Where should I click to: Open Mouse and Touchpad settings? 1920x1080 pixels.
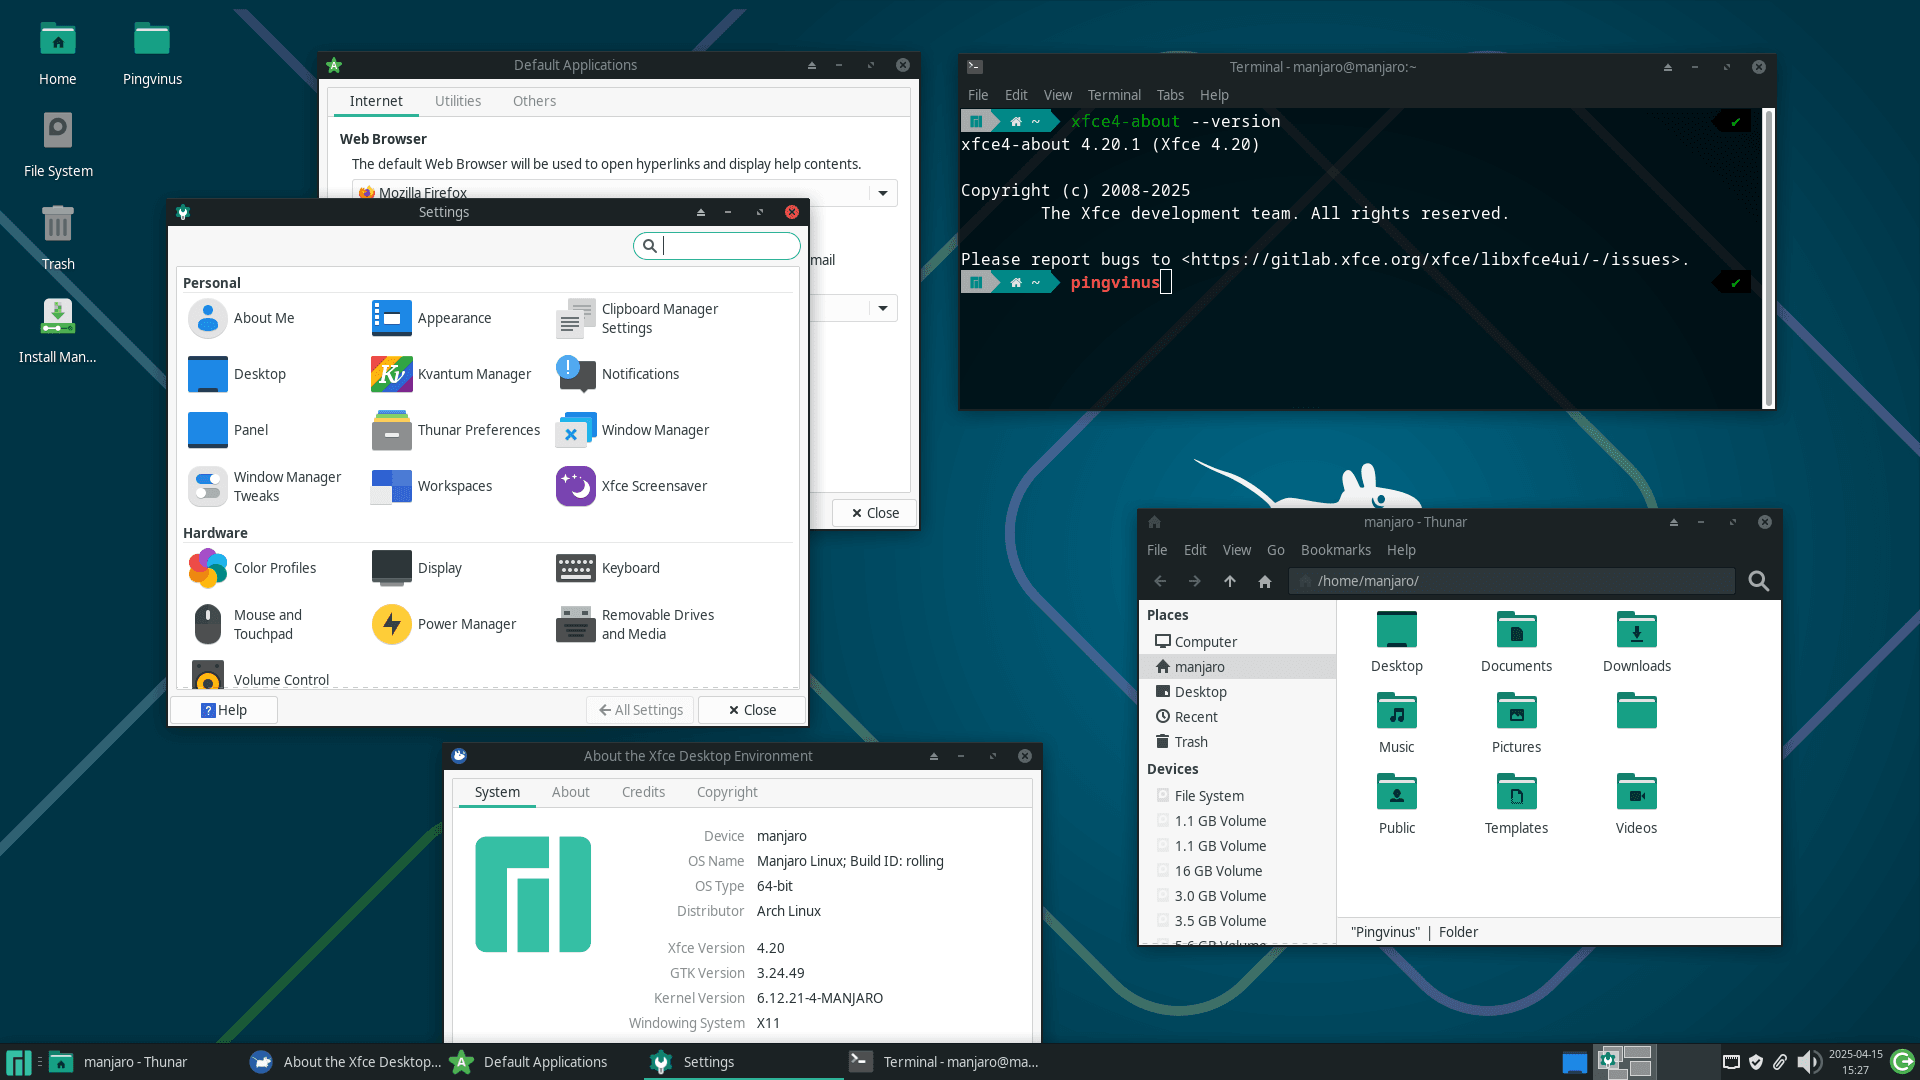(207, 624)
